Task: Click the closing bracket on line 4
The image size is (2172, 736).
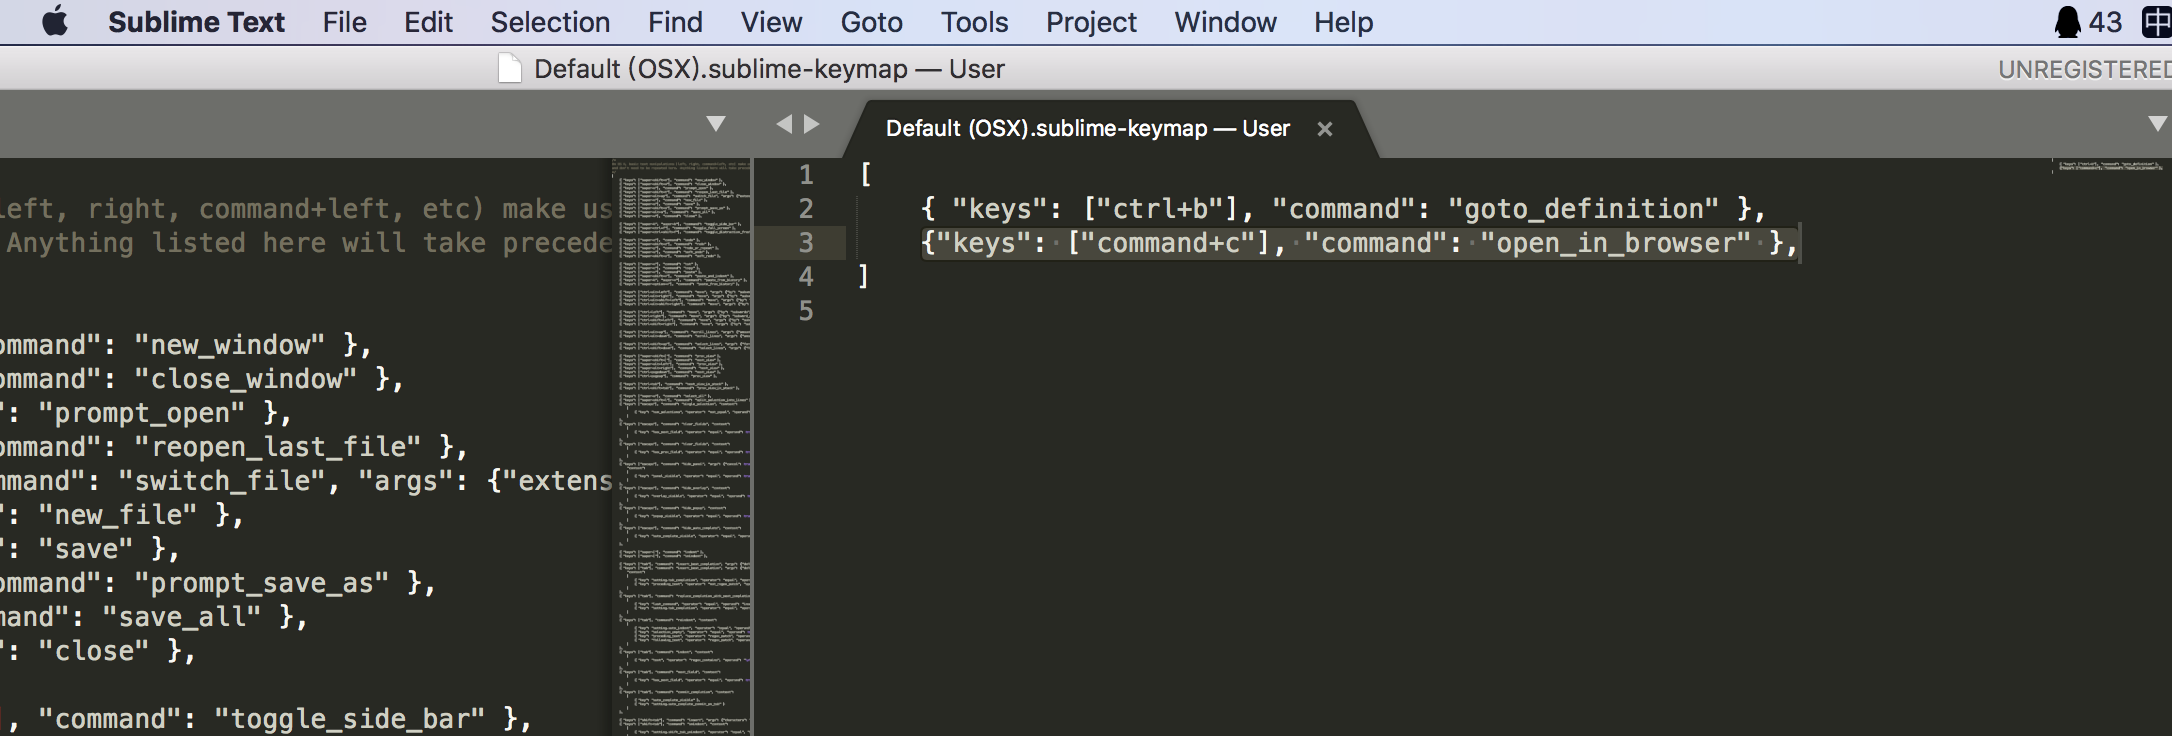Action: [863, 277]
